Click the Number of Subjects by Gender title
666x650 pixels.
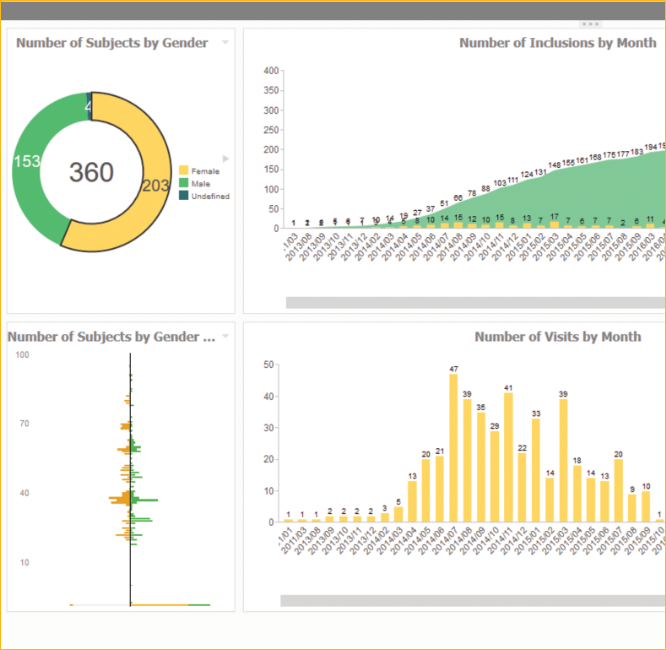tap(112, 43)
